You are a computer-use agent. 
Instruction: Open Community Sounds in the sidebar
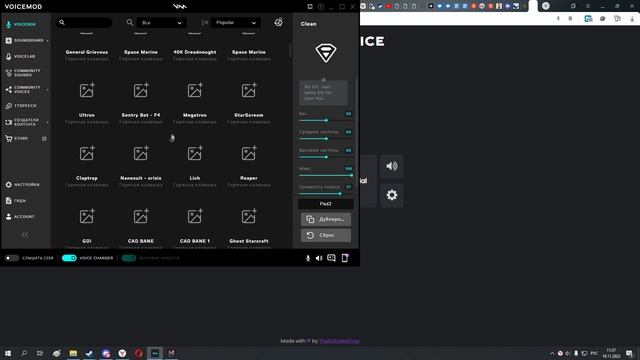click(x=23, y=73)
